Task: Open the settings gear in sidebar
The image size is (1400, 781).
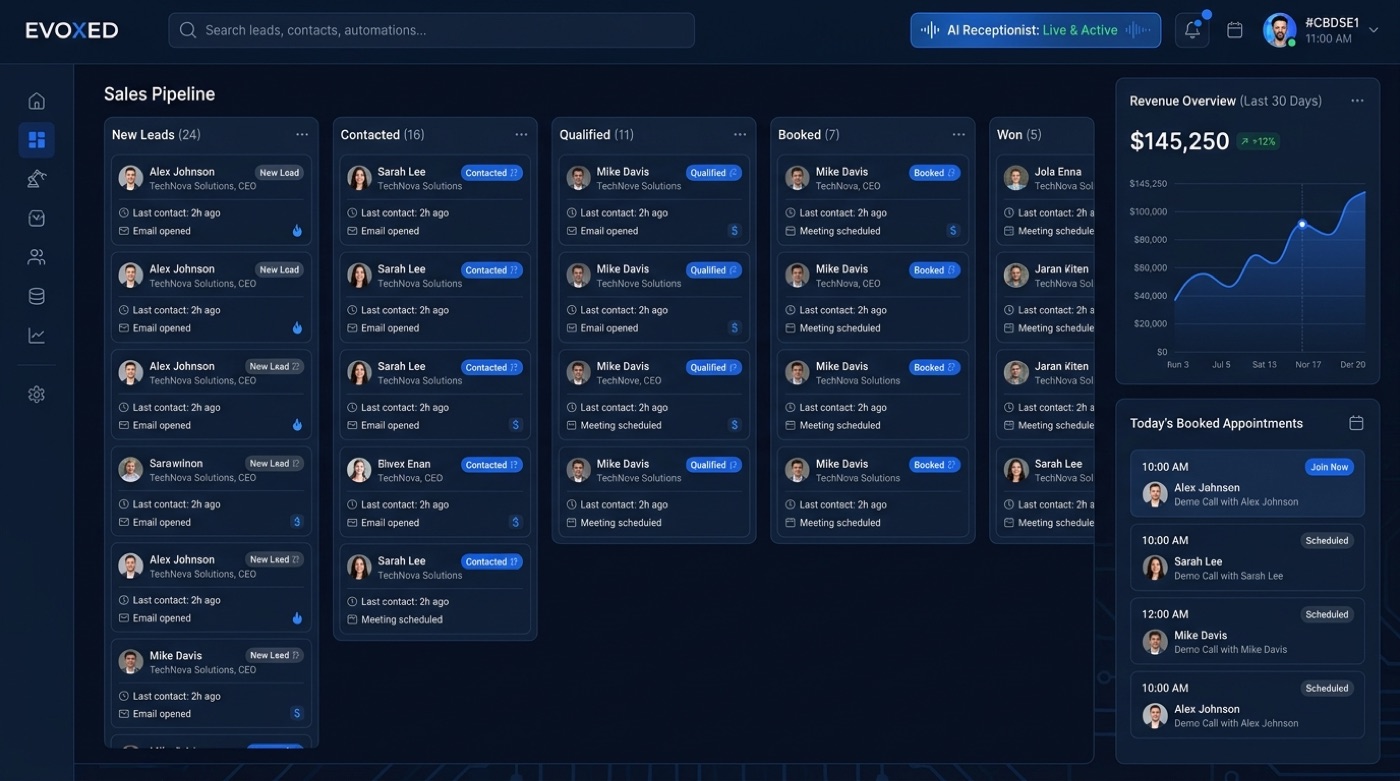Action: coord(36,394)
